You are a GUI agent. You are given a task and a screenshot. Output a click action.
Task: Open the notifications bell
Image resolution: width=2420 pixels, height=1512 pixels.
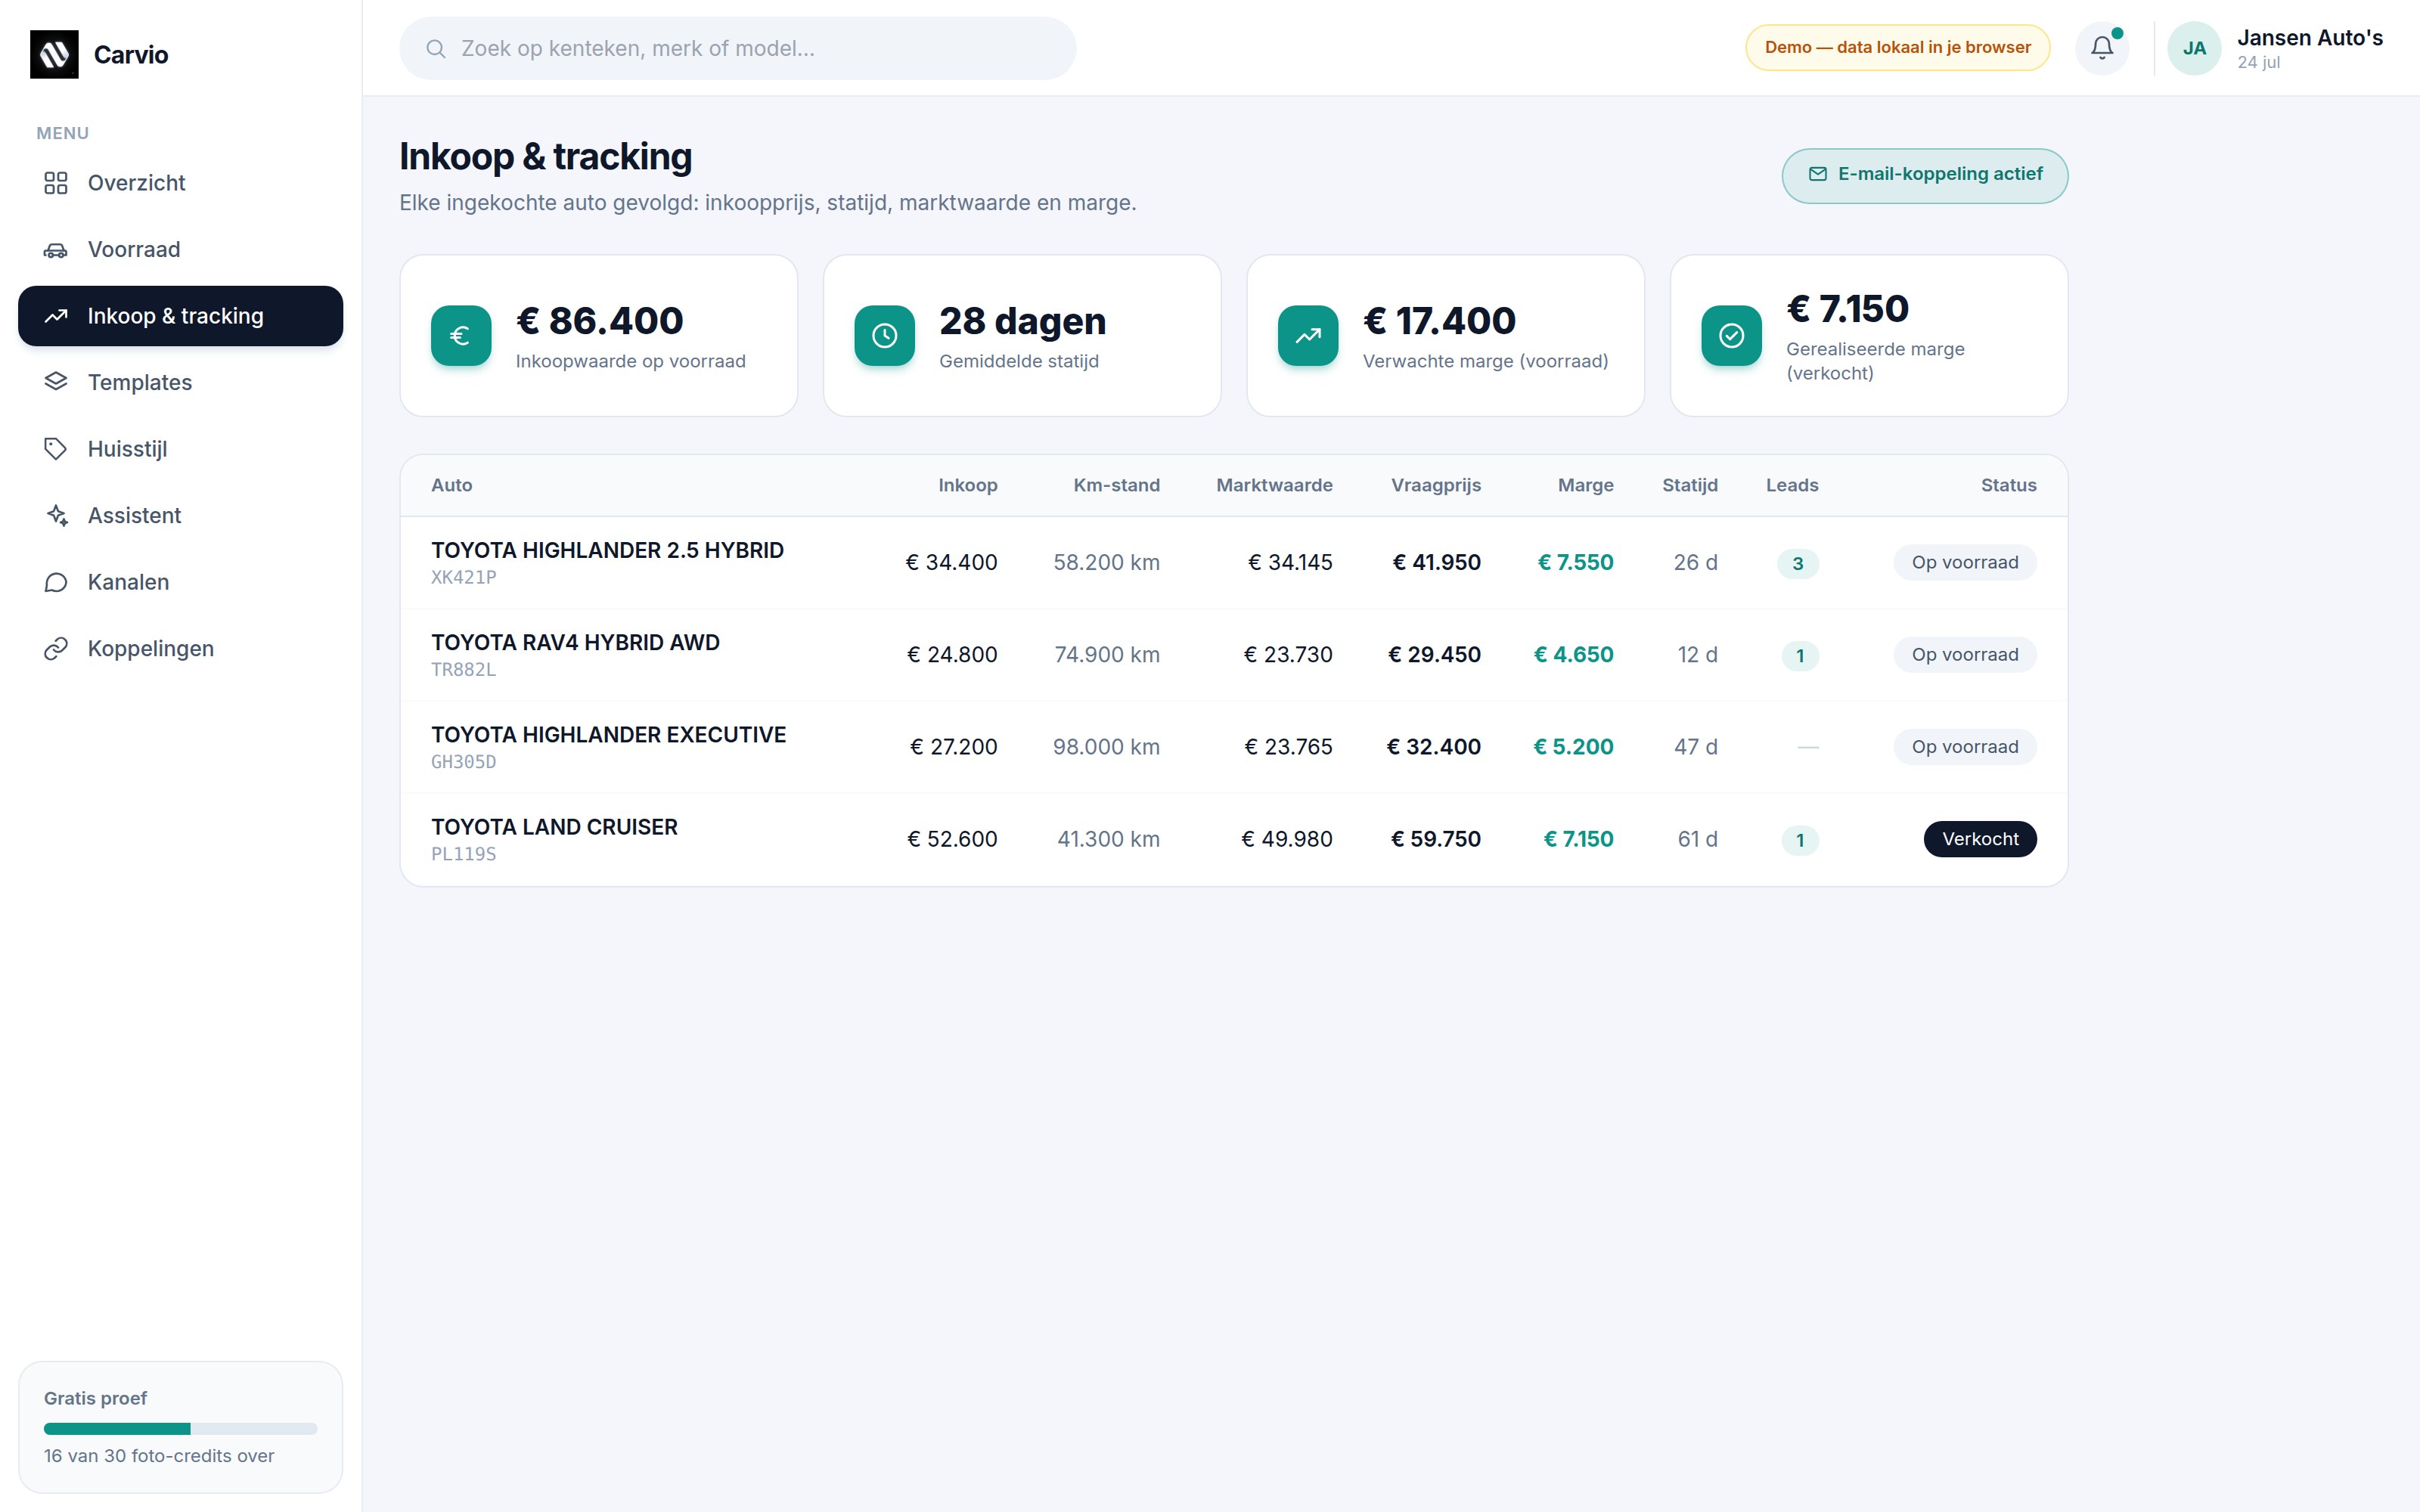2102,48
